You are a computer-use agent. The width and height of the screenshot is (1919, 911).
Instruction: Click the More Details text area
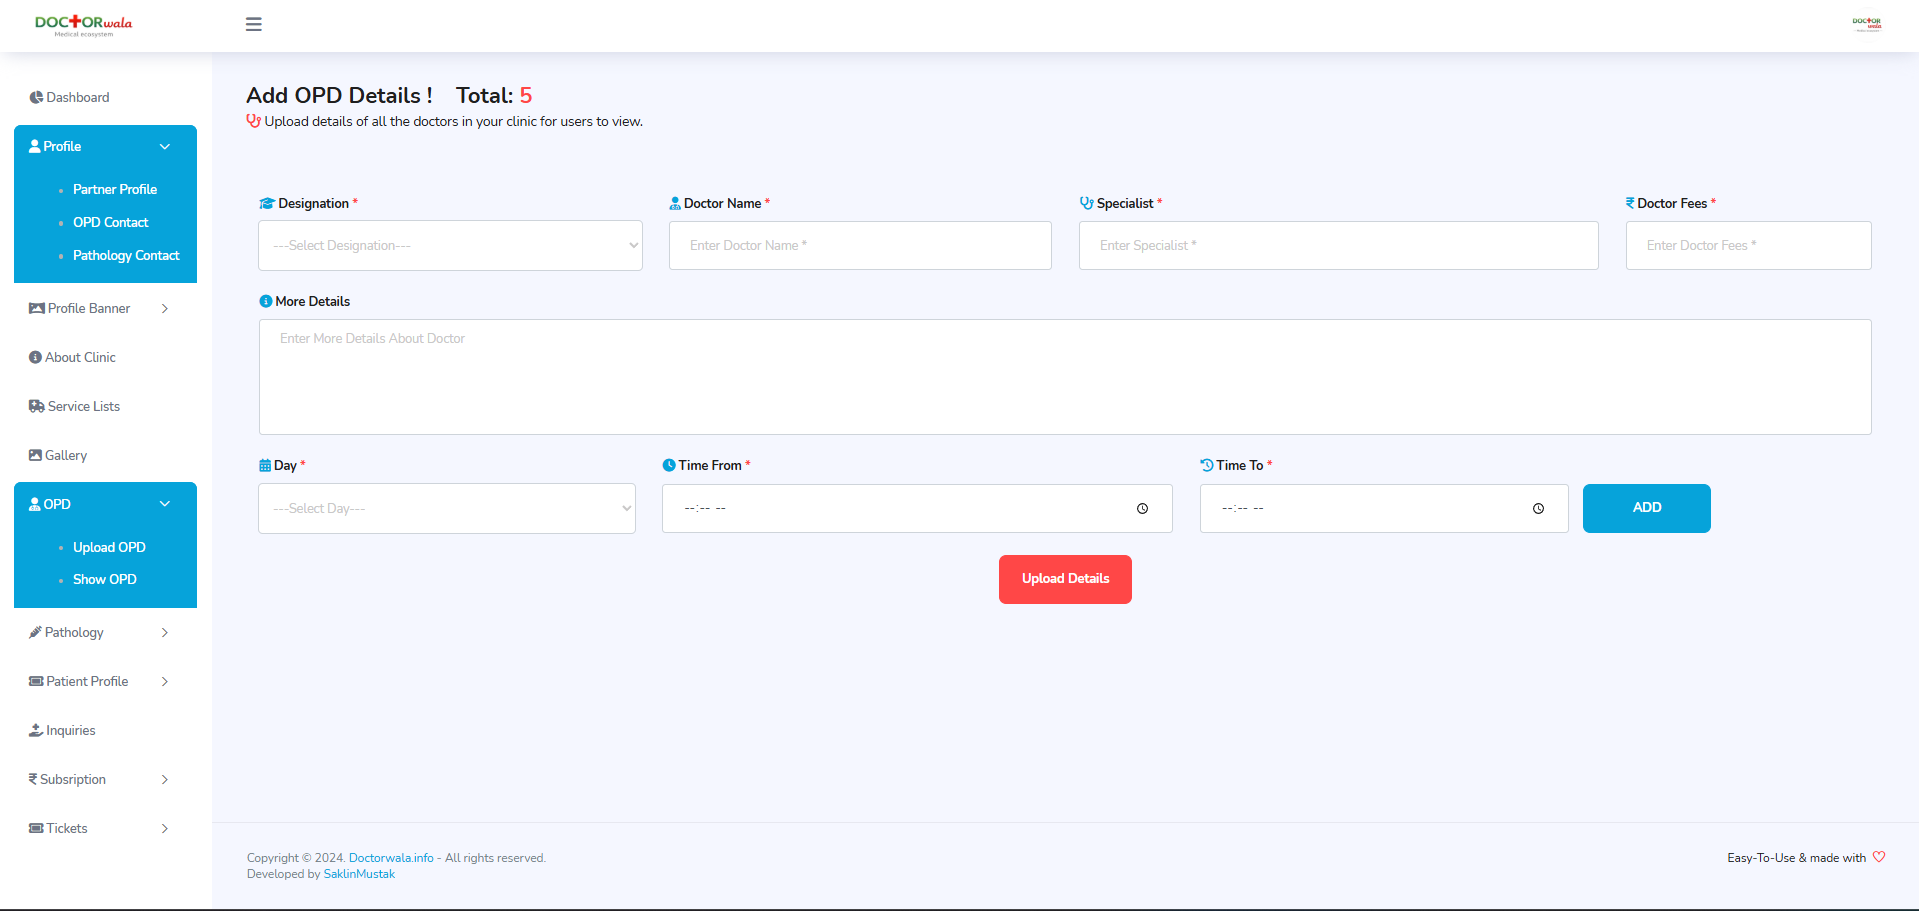pos(1065,377)
